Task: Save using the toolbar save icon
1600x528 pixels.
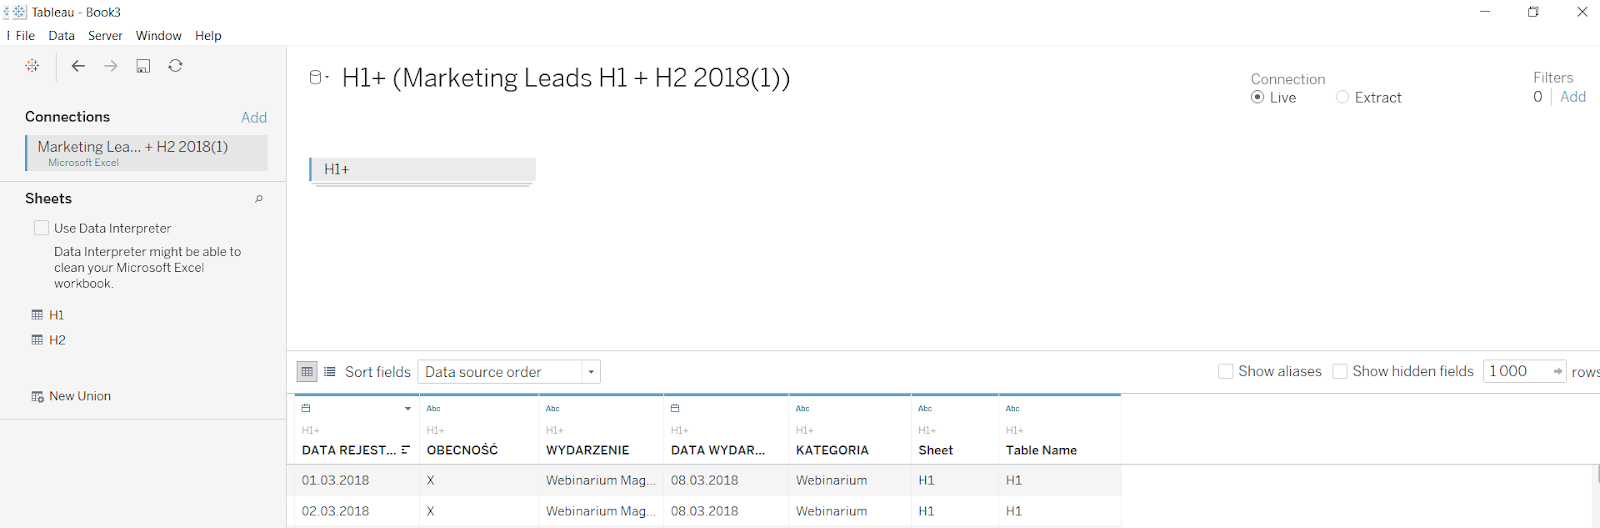Action: 143,66
